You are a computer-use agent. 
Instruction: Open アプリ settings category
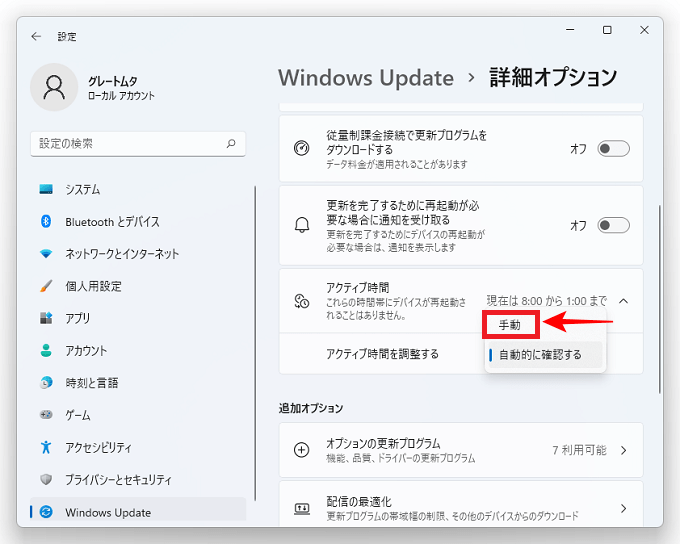(x=138, y=318)
